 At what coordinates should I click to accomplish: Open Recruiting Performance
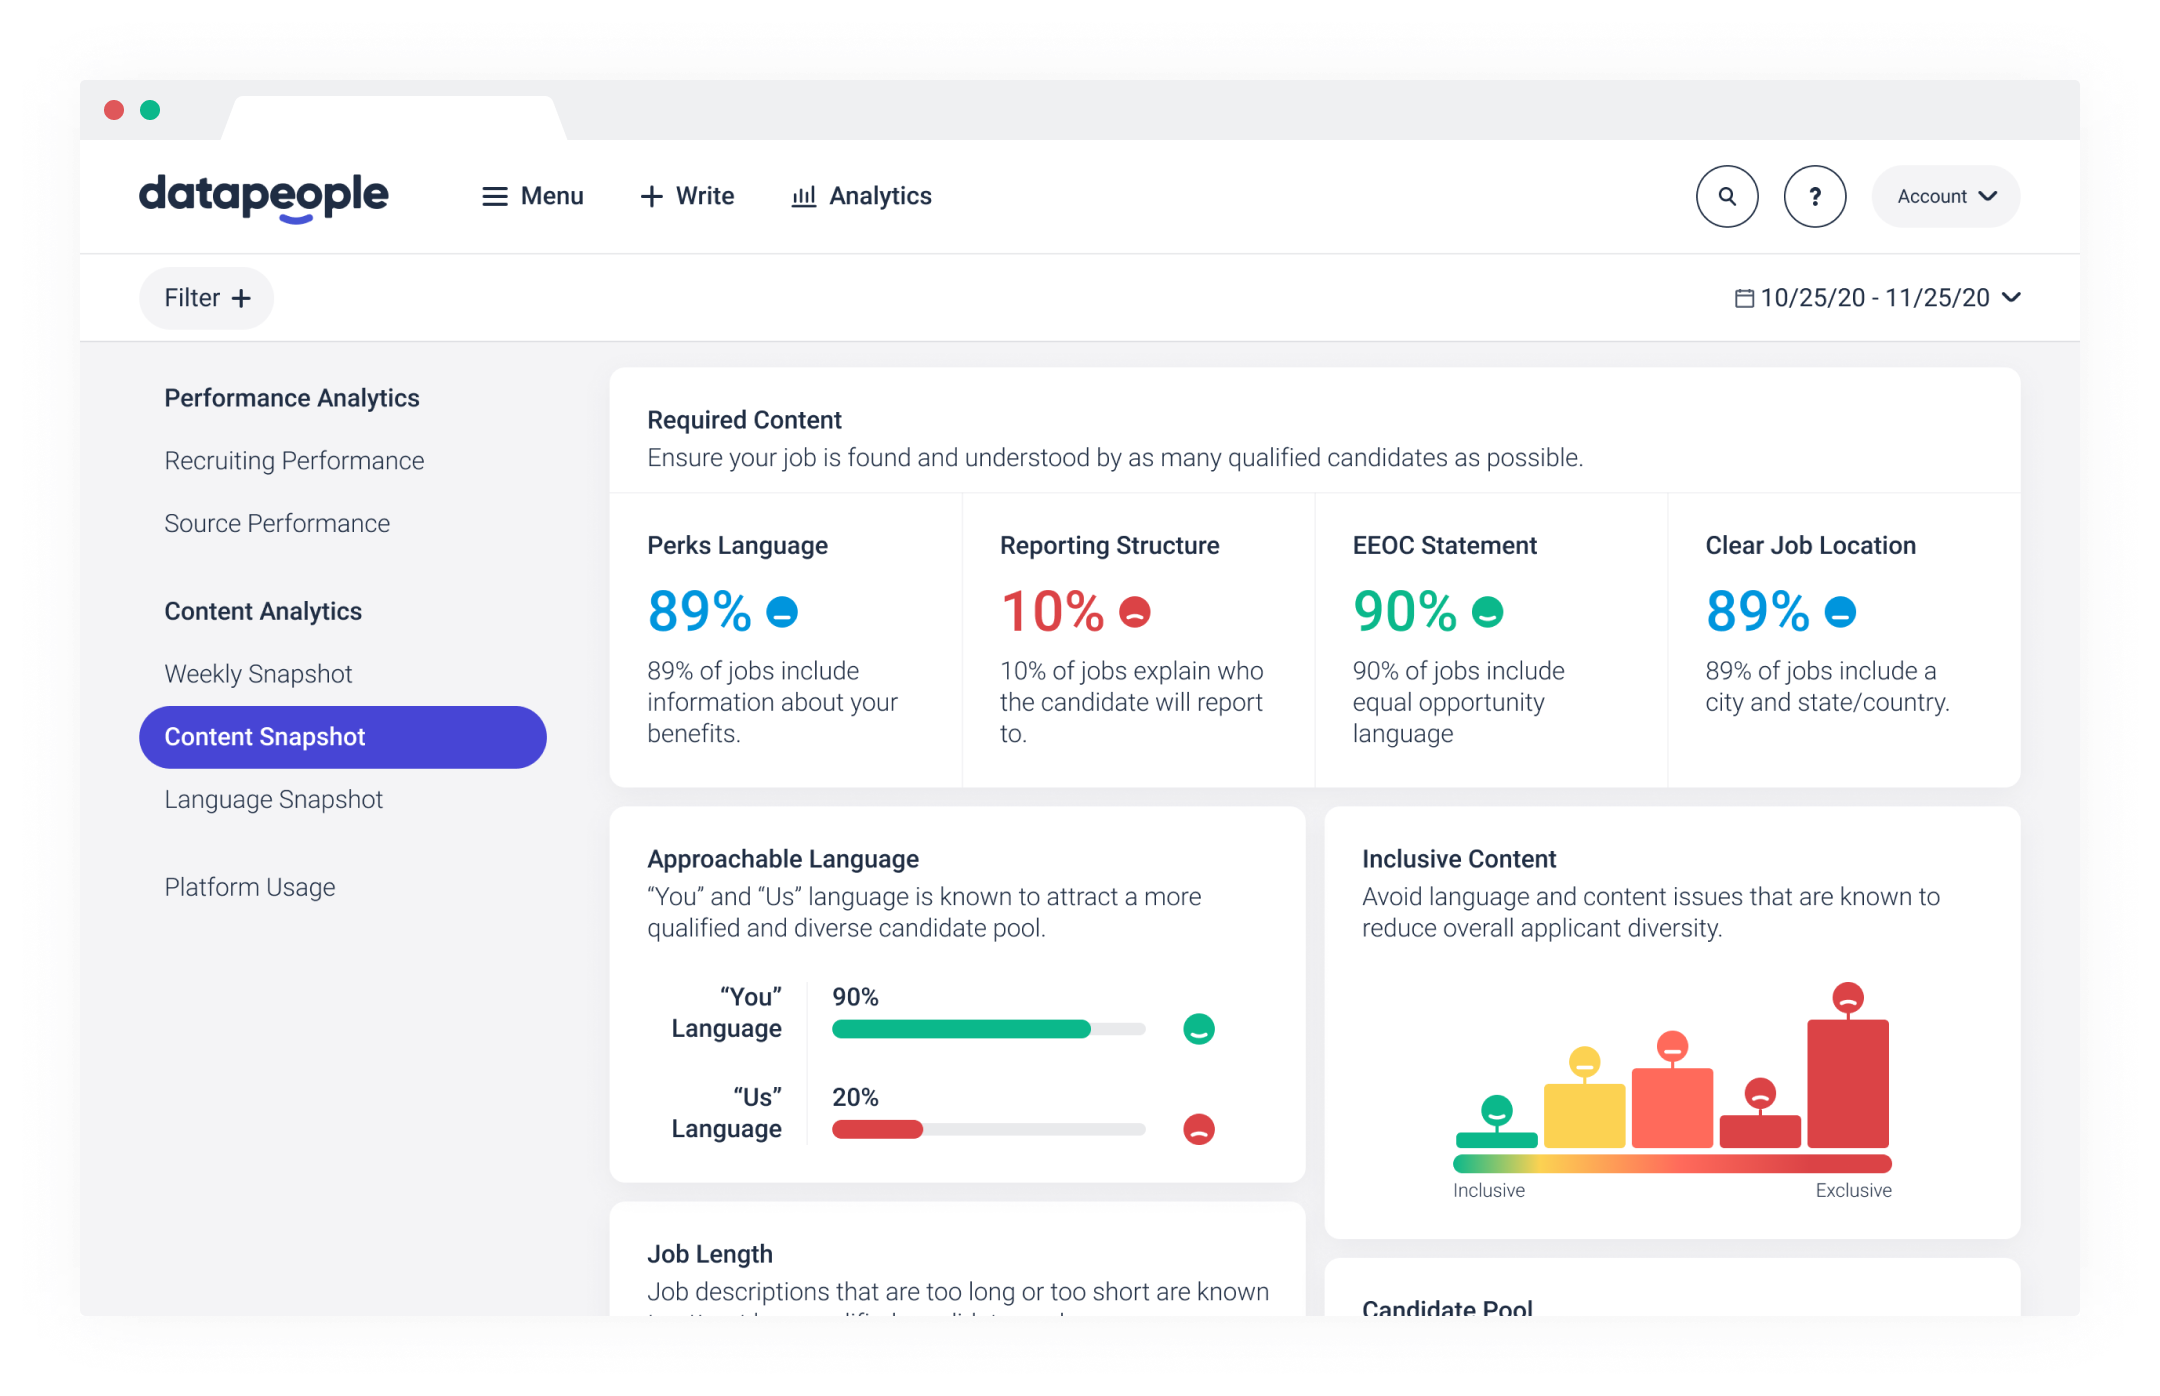[x=293, y=460]
